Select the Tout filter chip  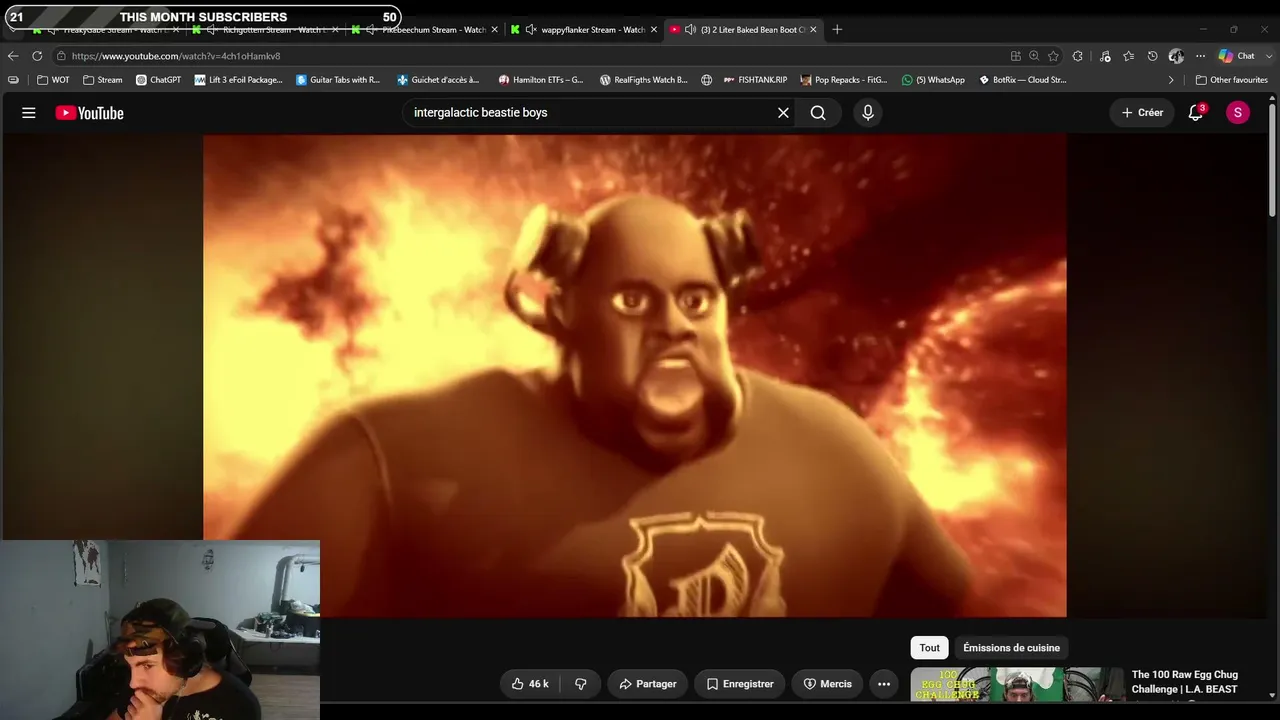(930, 648)
